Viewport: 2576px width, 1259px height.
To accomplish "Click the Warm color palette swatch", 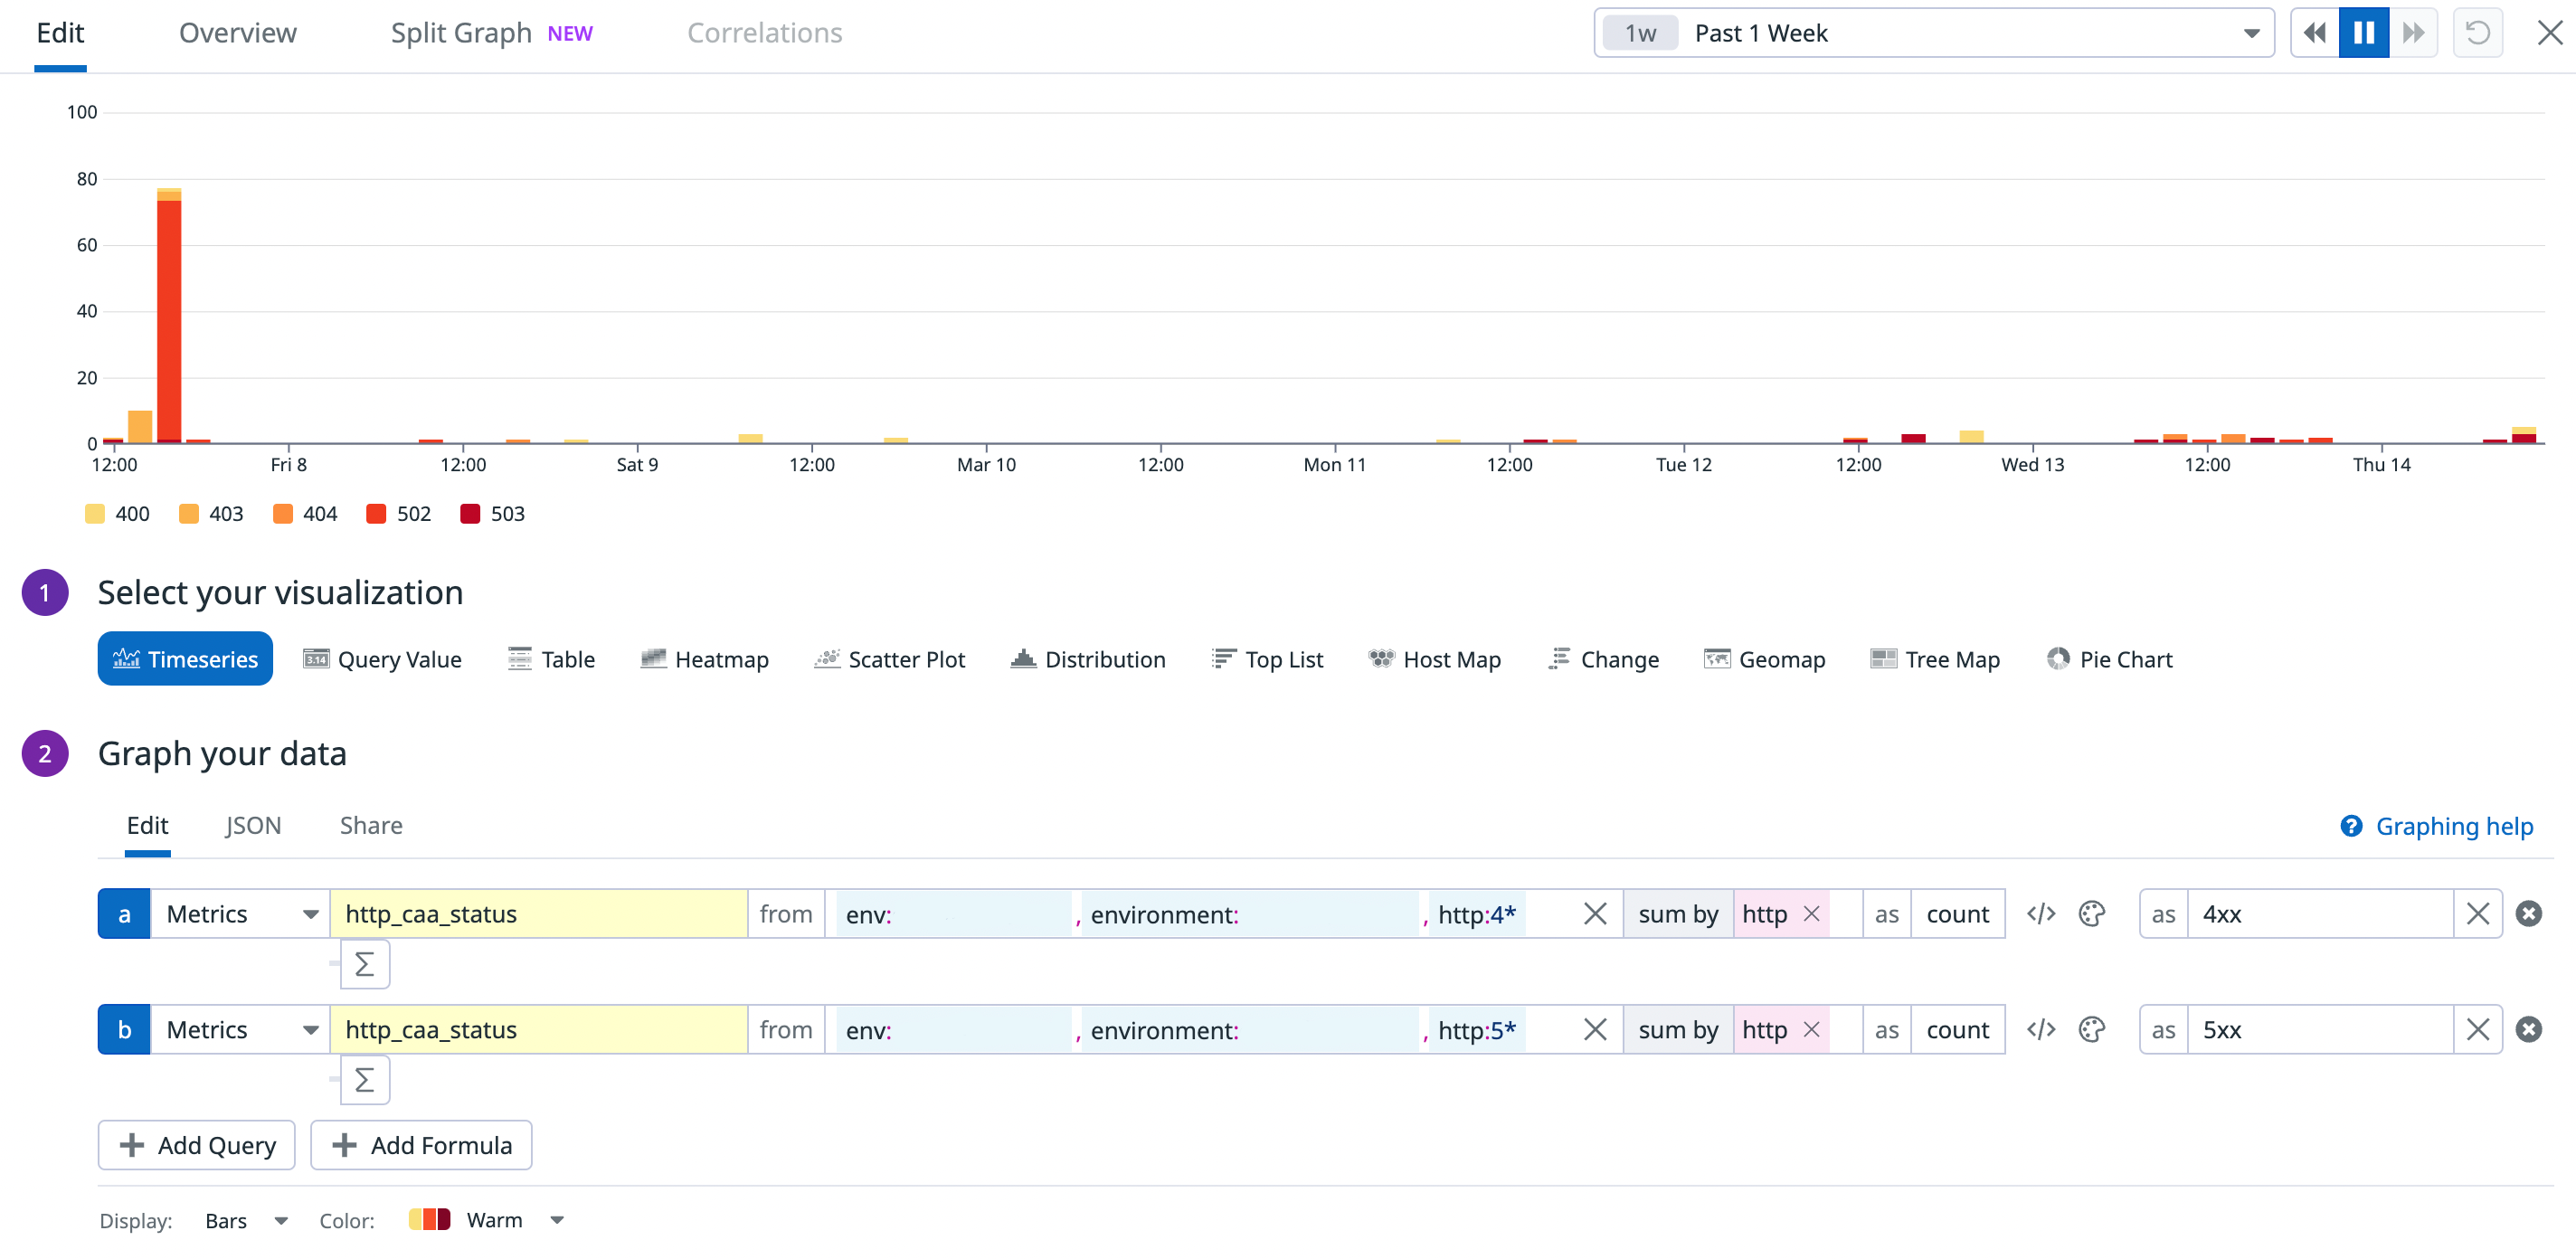I will click(x=429, y=1220).
